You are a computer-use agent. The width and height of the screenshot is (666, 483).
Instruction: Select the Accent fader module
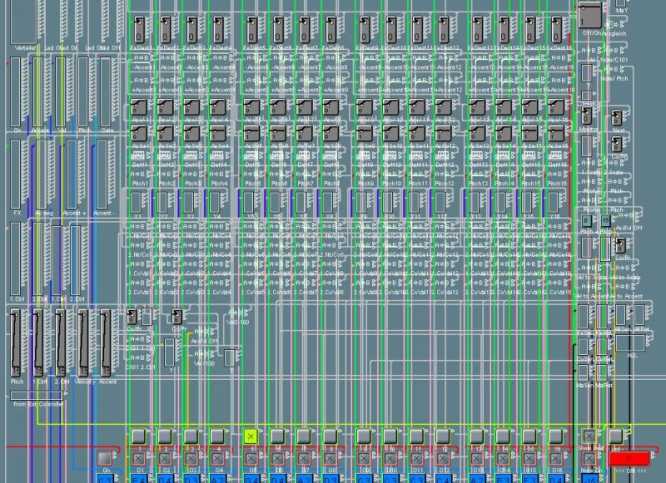coord(105,343)
